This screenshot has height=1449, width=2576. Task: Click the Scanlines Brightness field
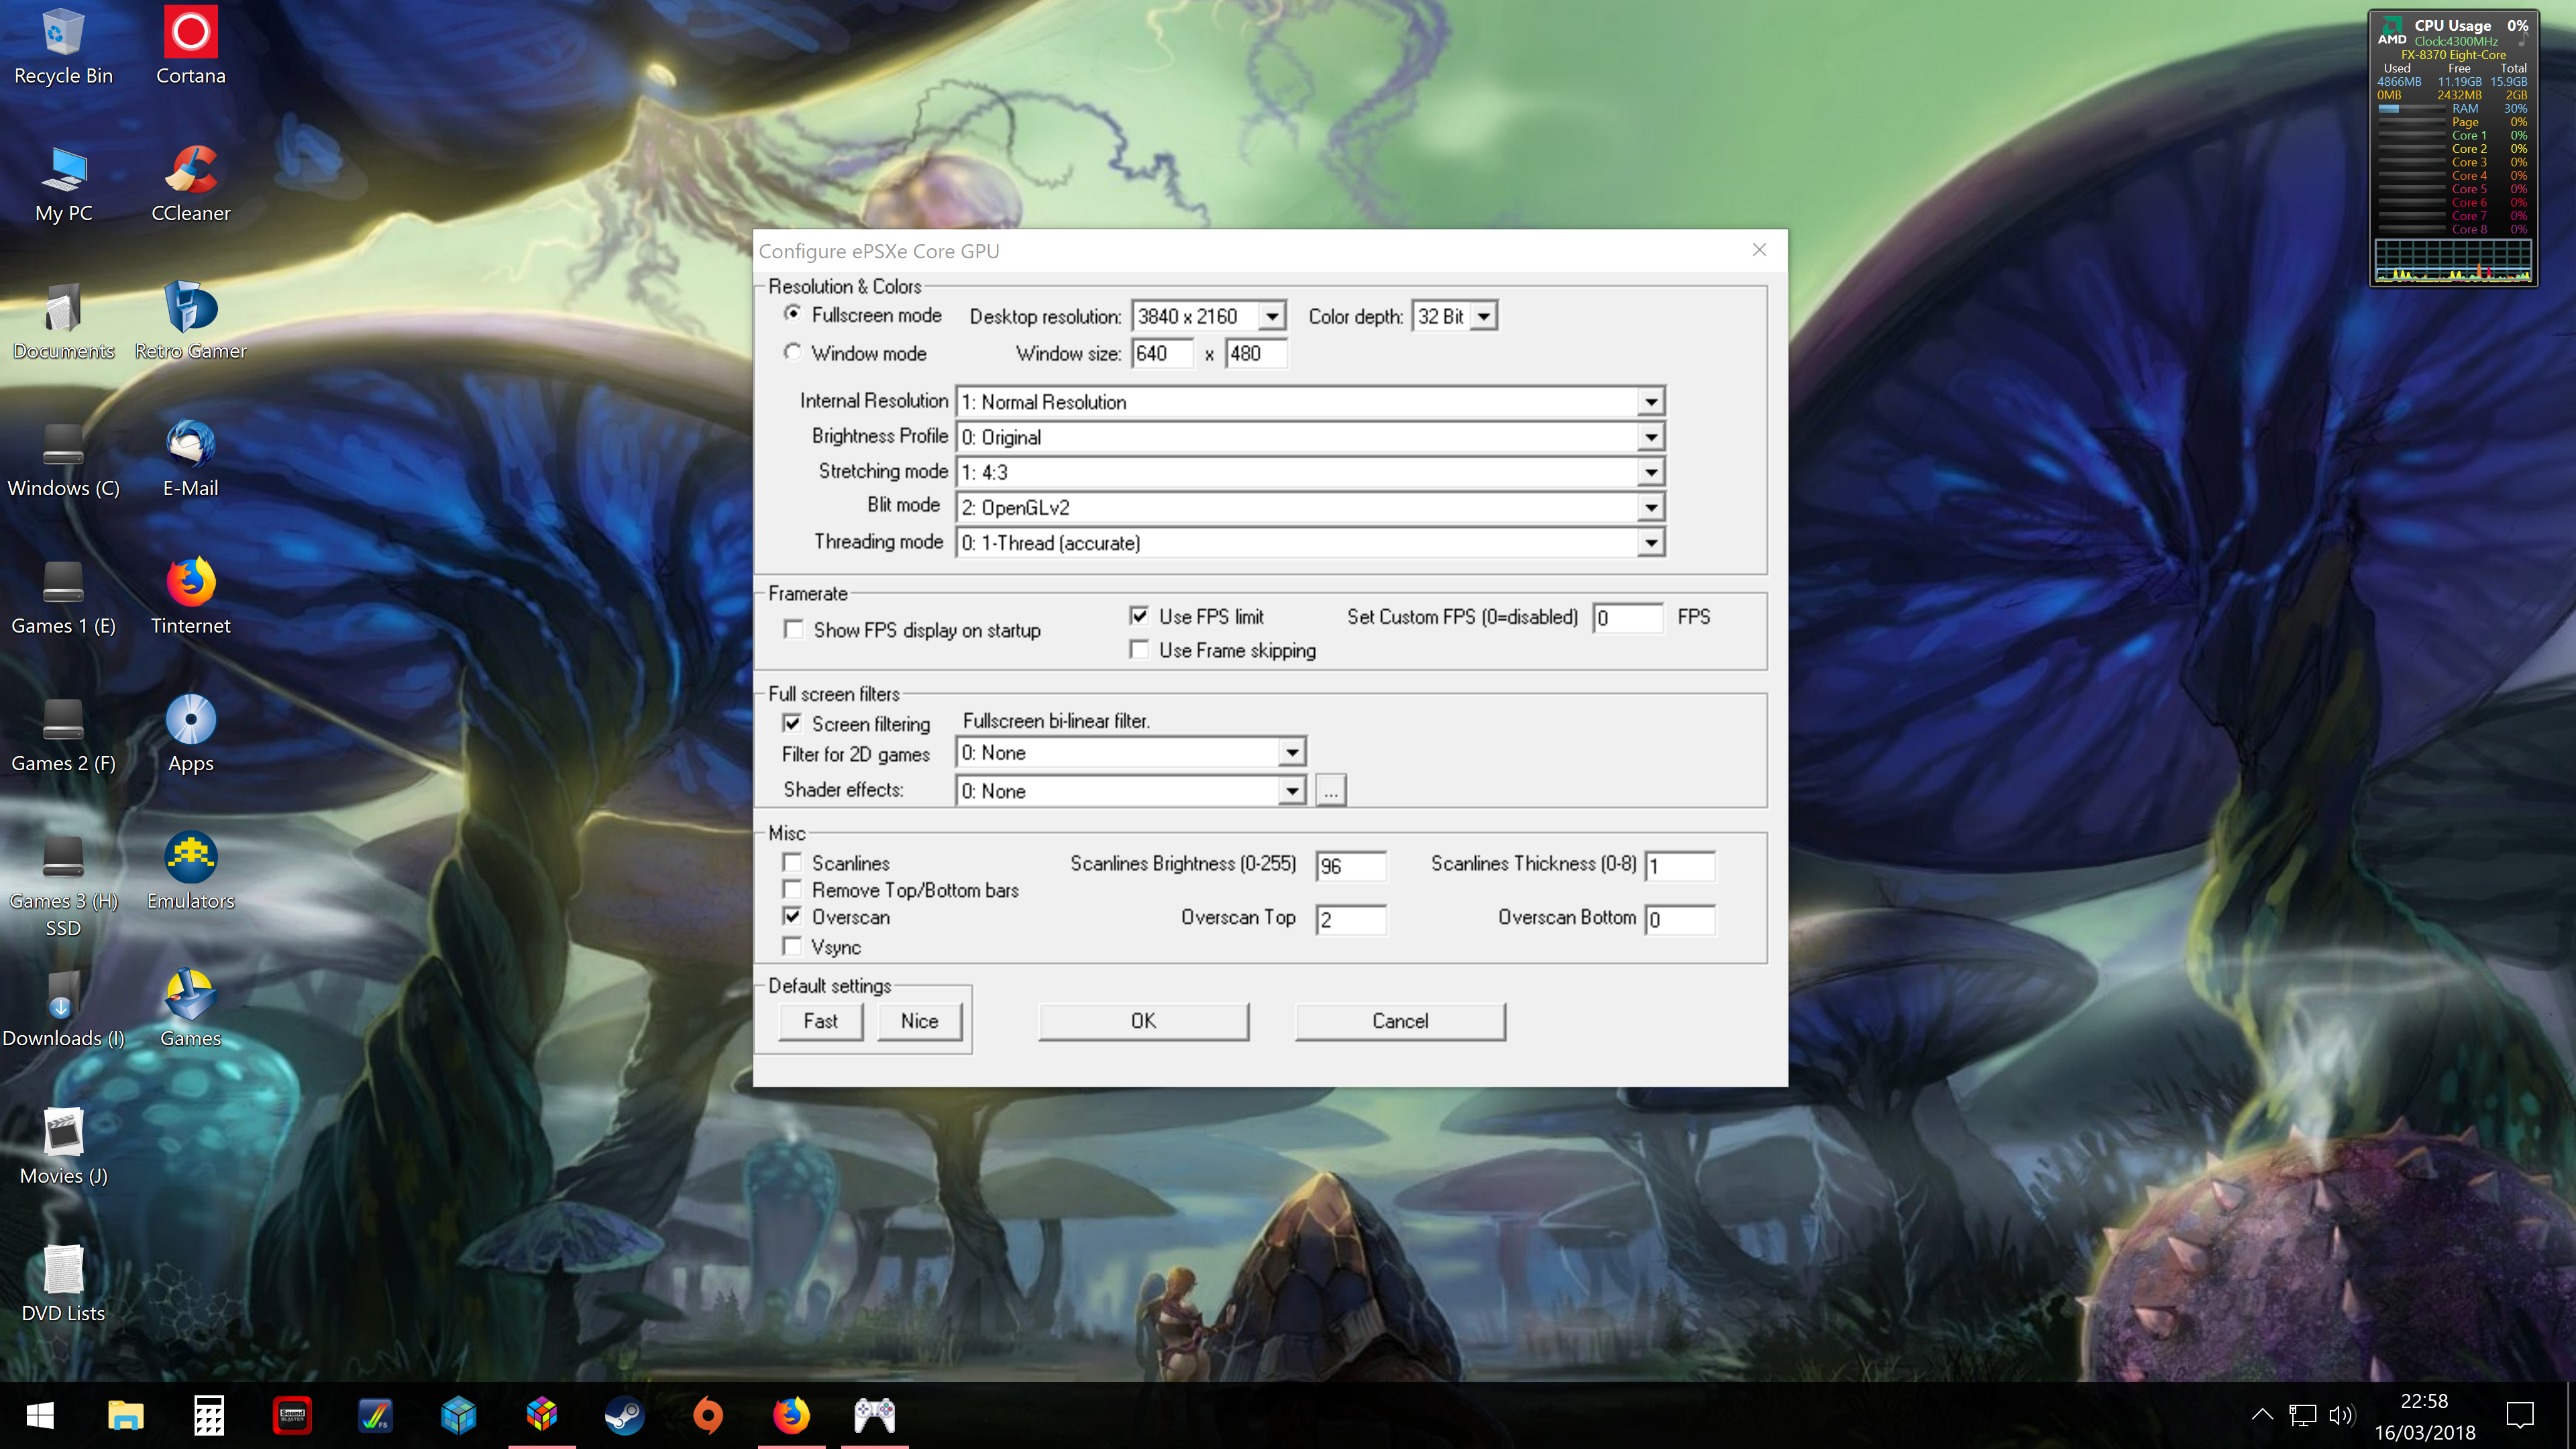[x=1351, y=866]
